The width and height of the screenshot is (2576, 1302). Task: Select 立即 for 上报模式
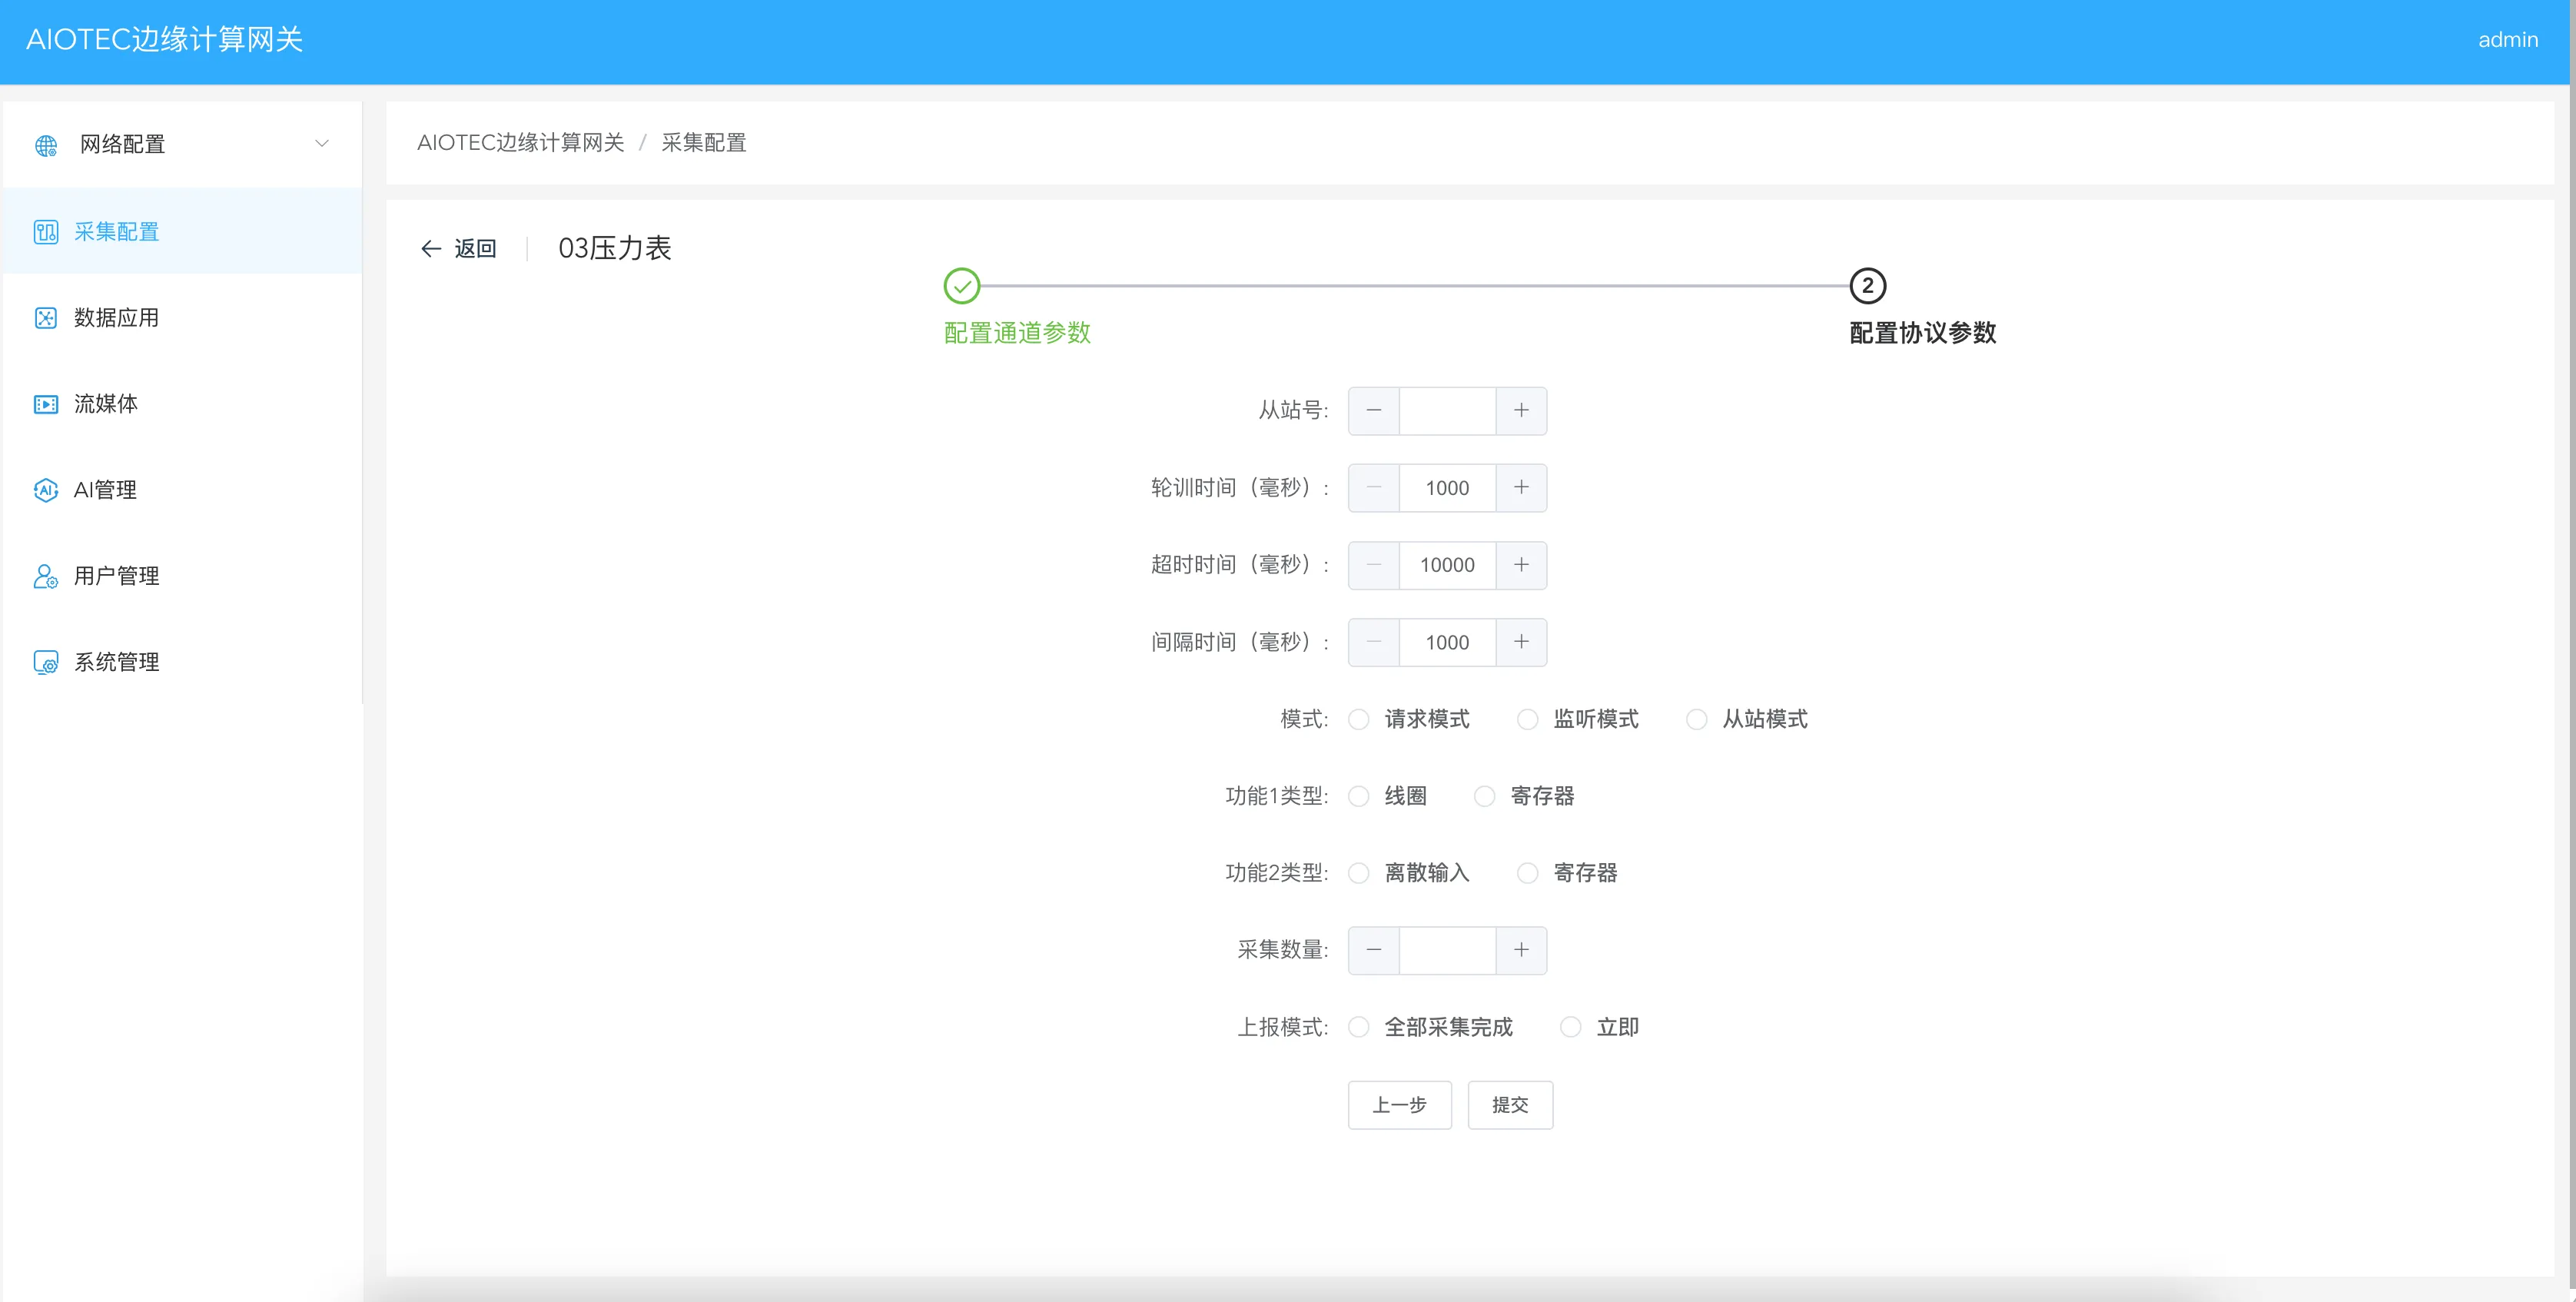(1570, 1027)
